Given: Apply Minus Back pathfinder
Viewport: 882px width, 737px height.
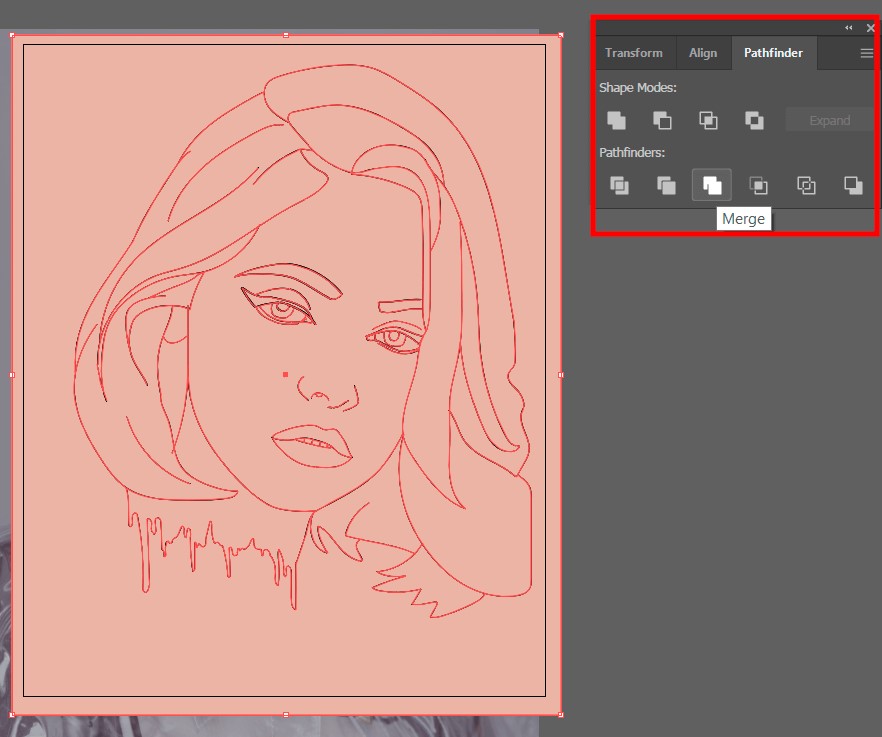Looking at the screenshot, I should pyautogui.click(x=852, y=185).
